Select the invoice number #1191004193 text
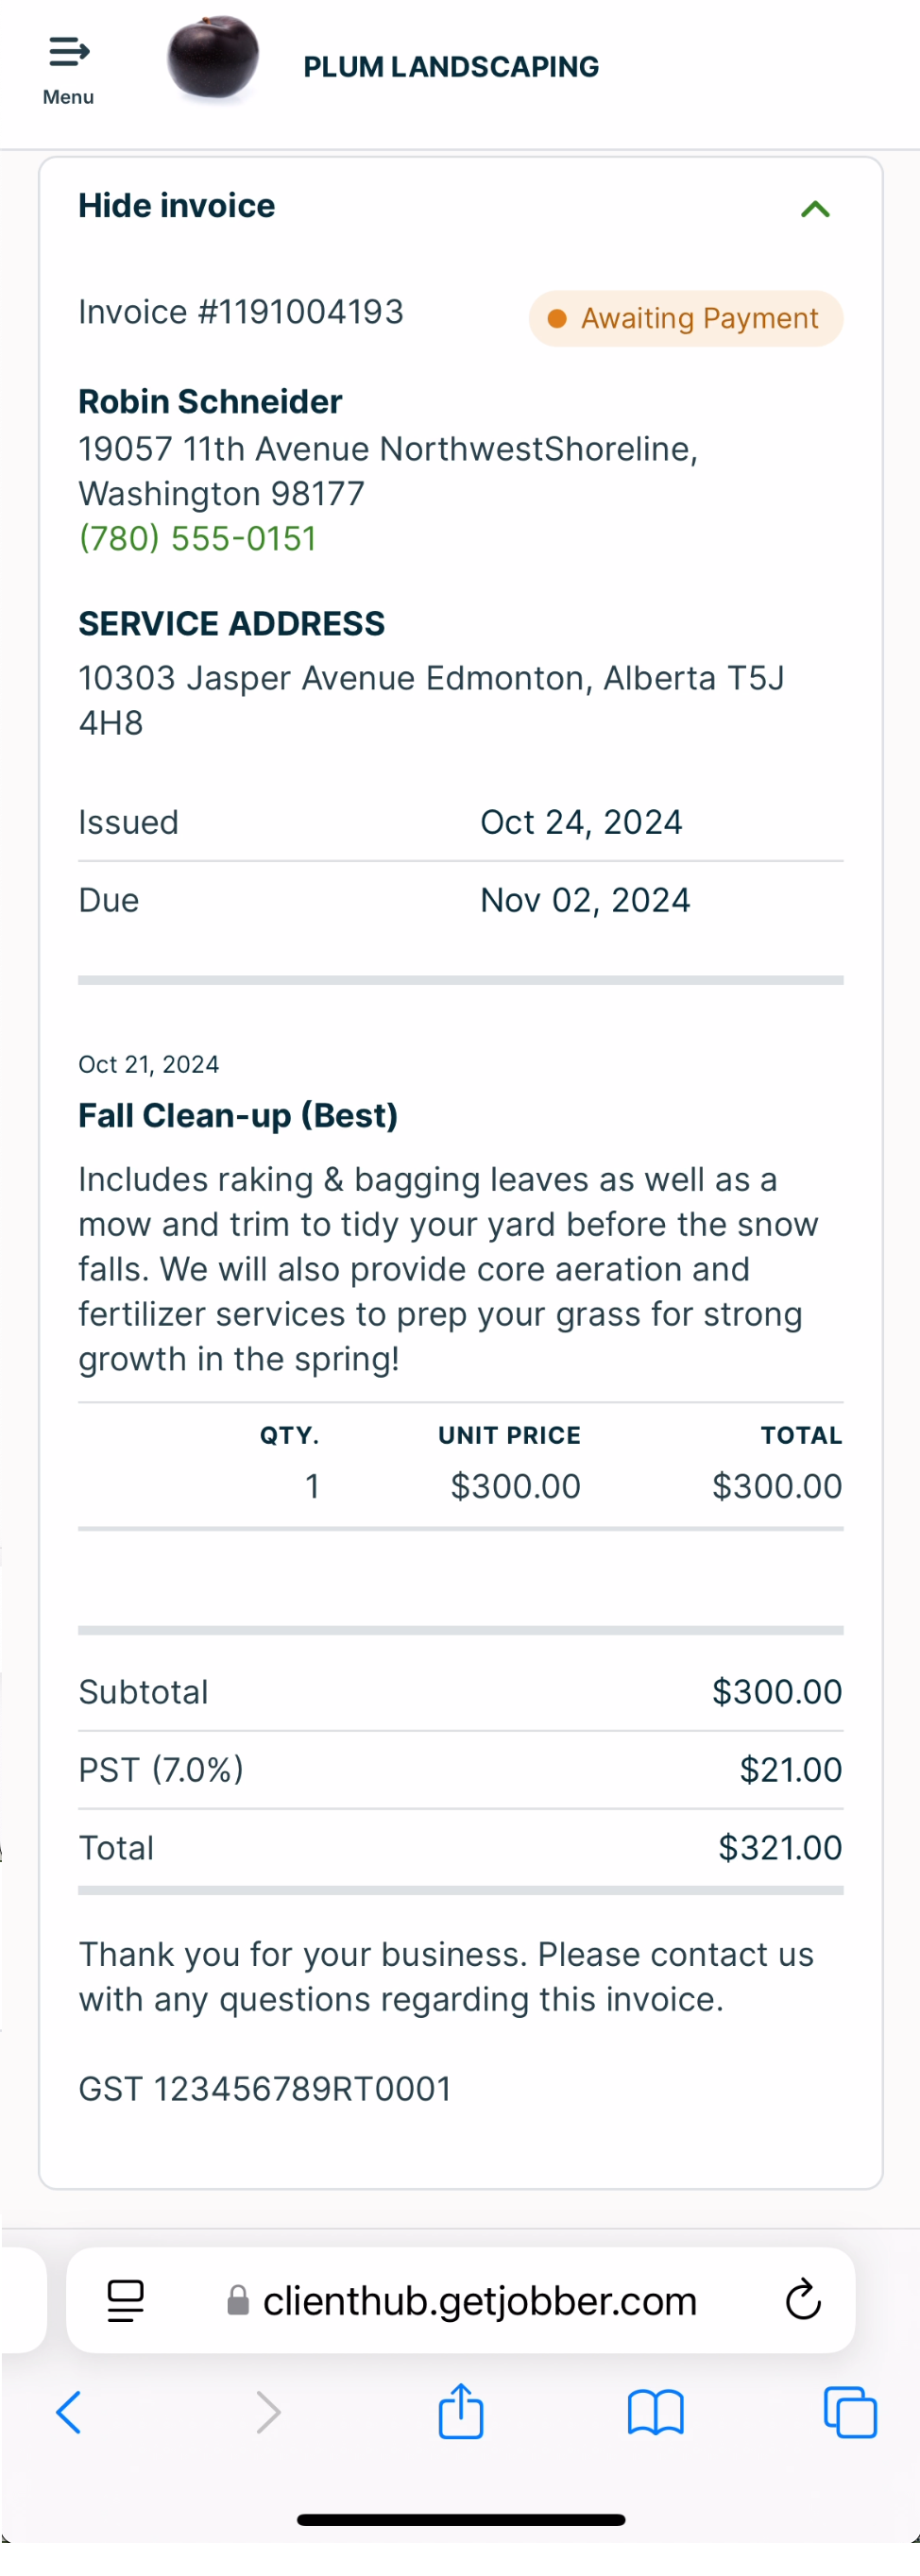 click(241, 313)
